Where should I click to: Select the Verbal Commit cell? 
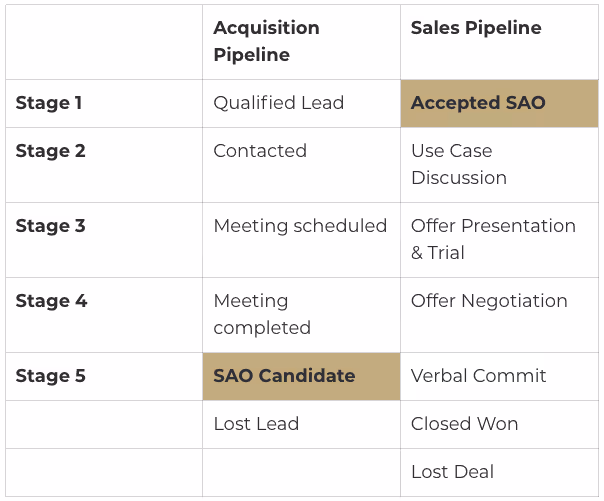499,376
